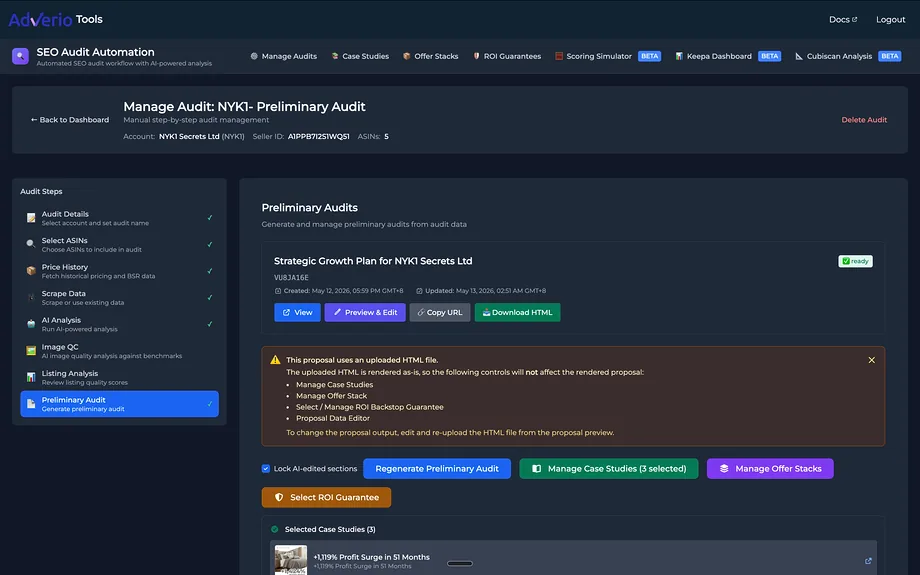This screenshot has width=920, height=575.
Task: Click the Profit Surge case study thumbnail
Action: pyautogui.click(x=290, y=560)
